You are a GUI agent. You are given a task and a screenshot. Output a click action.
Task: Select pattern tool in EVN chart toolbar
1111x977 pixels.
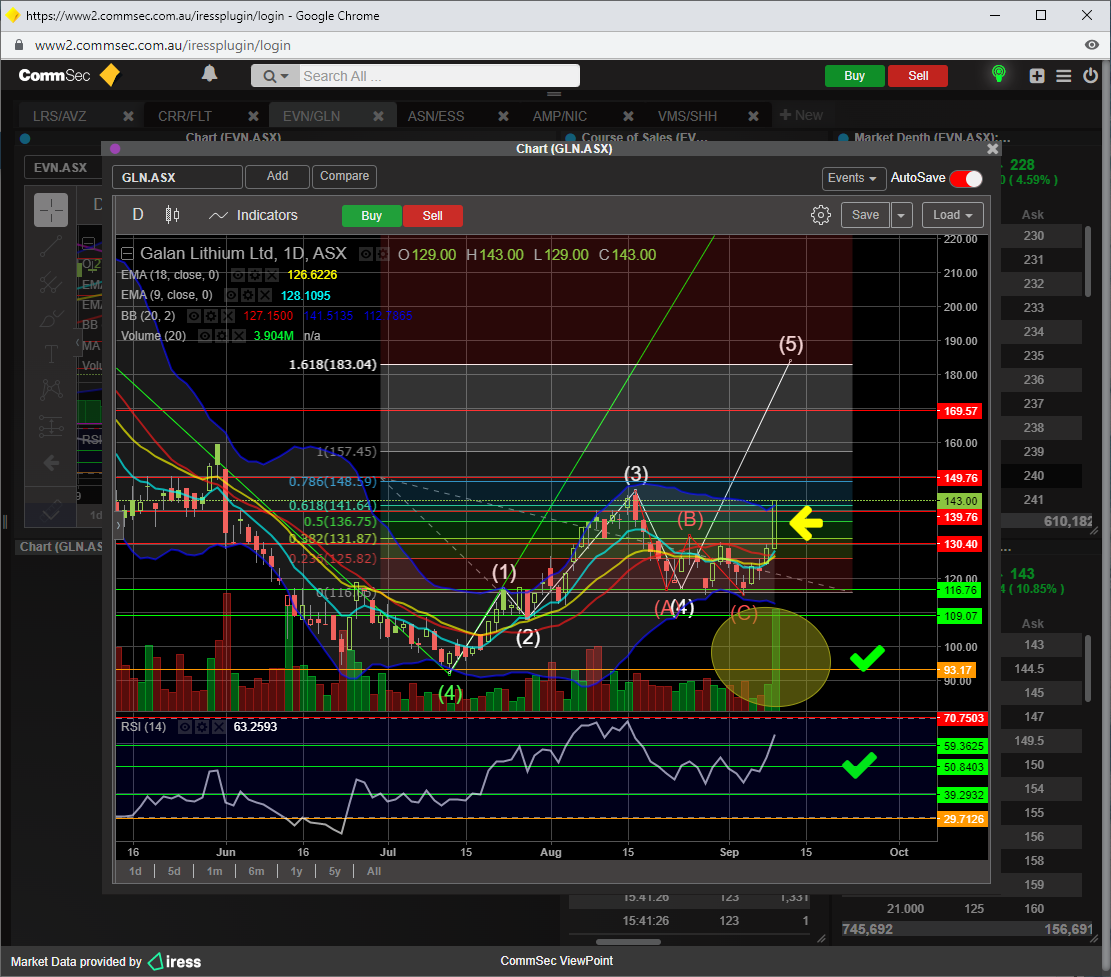point(51,389)
